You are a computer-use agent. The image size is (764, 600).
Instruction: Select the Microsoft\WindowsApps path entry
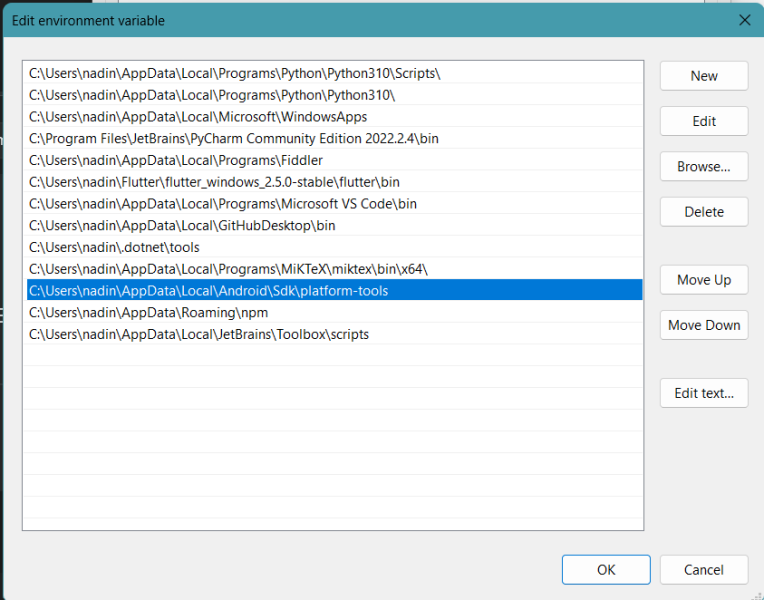click(334, 117)
